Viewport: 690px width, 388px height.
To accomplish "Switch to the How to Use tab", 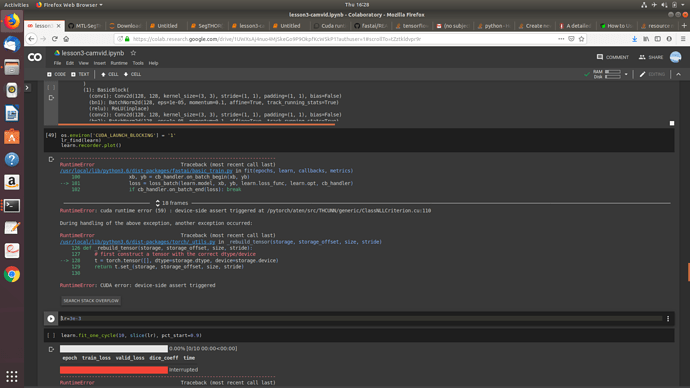I will [x=616, y=26].
